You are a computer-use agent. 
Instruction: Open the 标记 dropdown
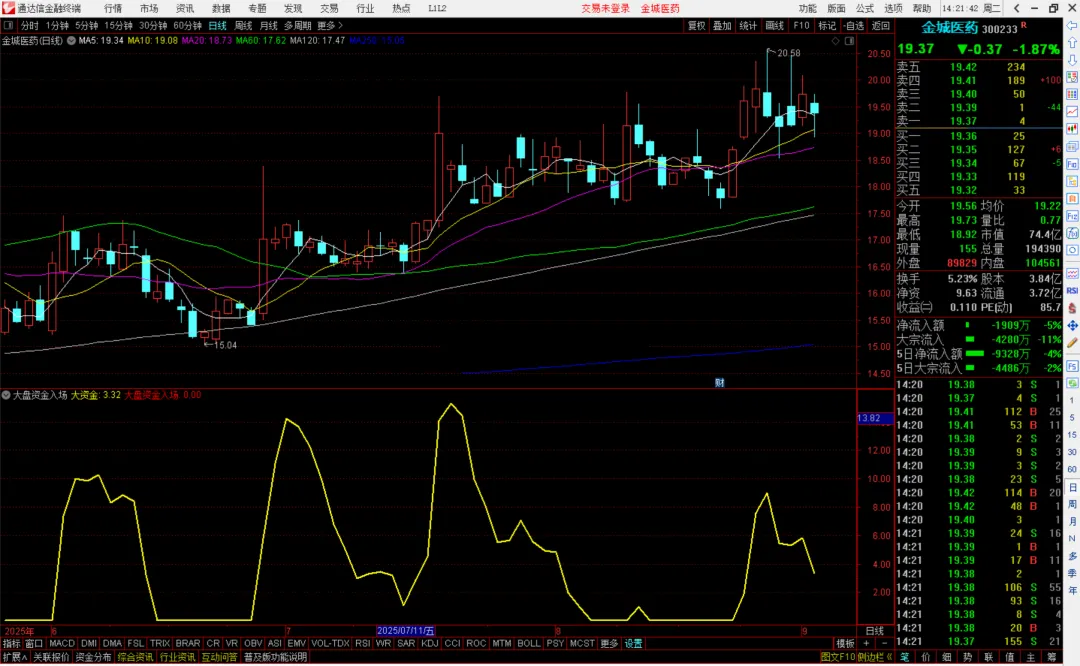coord(827,25)
